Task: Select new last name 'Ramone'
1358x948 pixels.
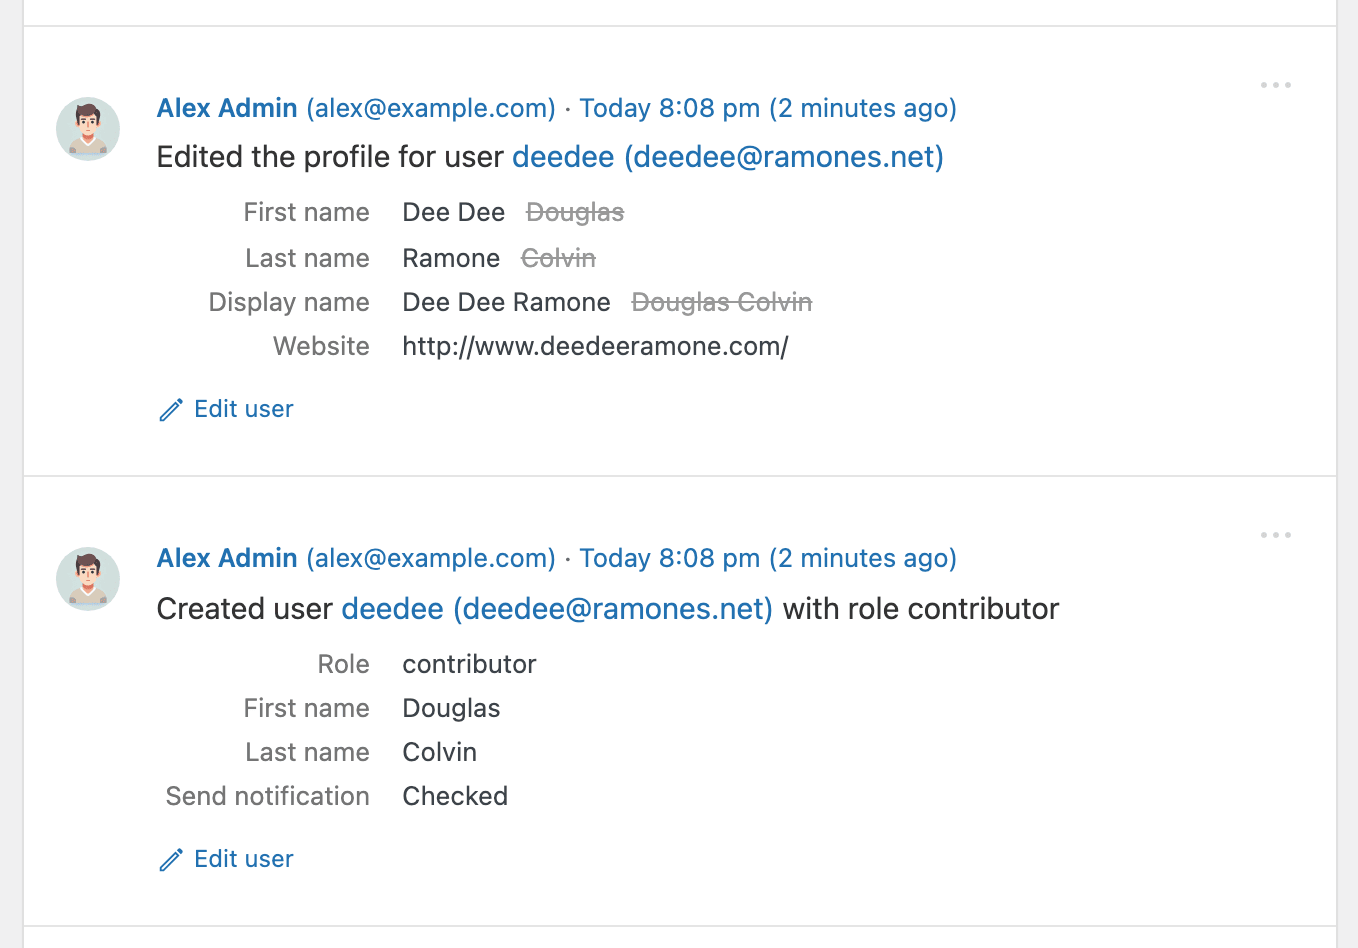Action: point(451,258)
